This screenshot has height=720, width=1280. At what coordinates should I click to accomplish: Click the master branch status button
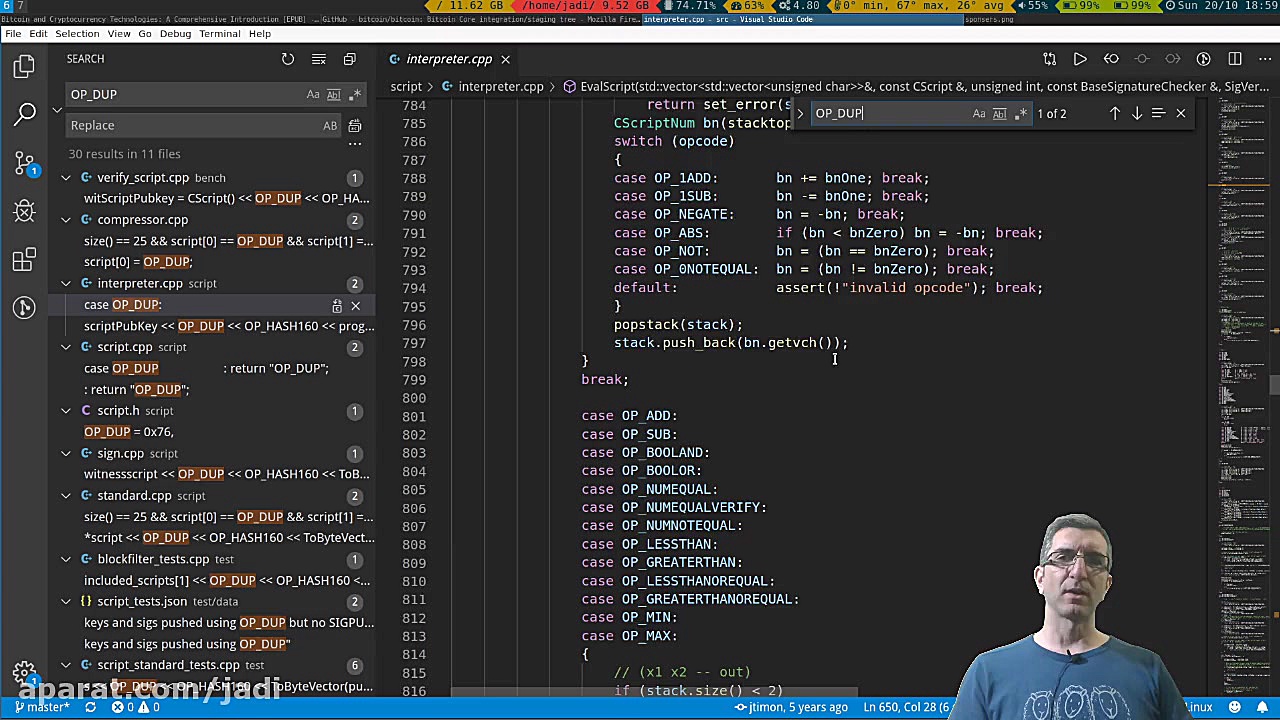point(42,707)
